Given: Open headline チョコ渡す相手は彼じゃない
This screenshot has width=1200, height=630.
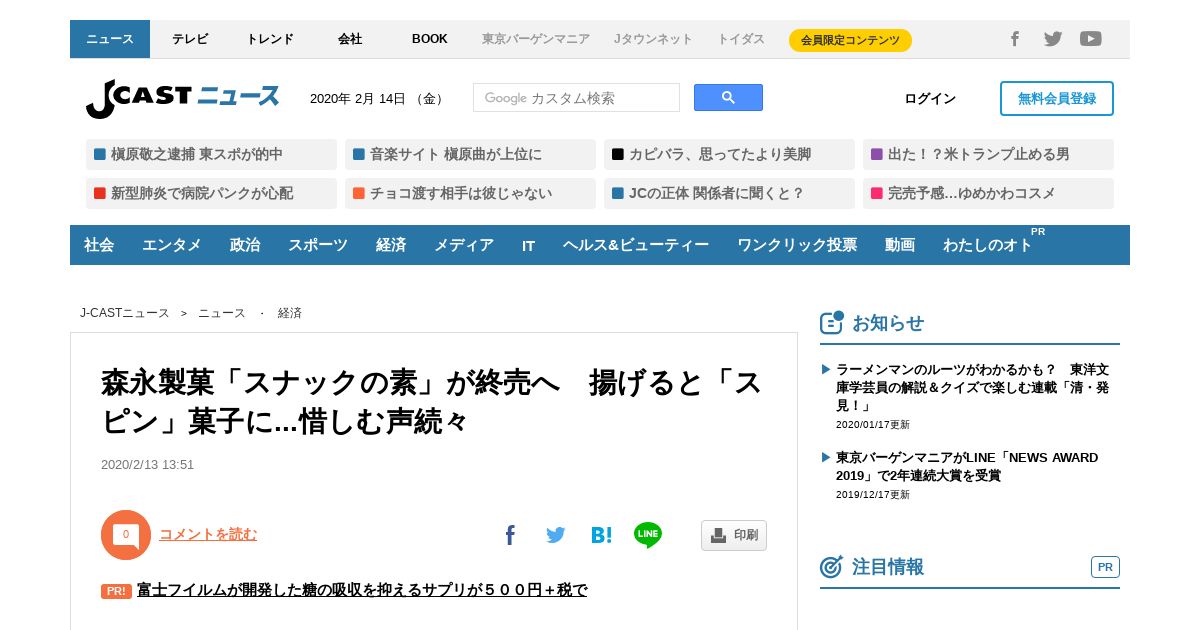Looking at the screenshot, I should (x=470, y=193).
